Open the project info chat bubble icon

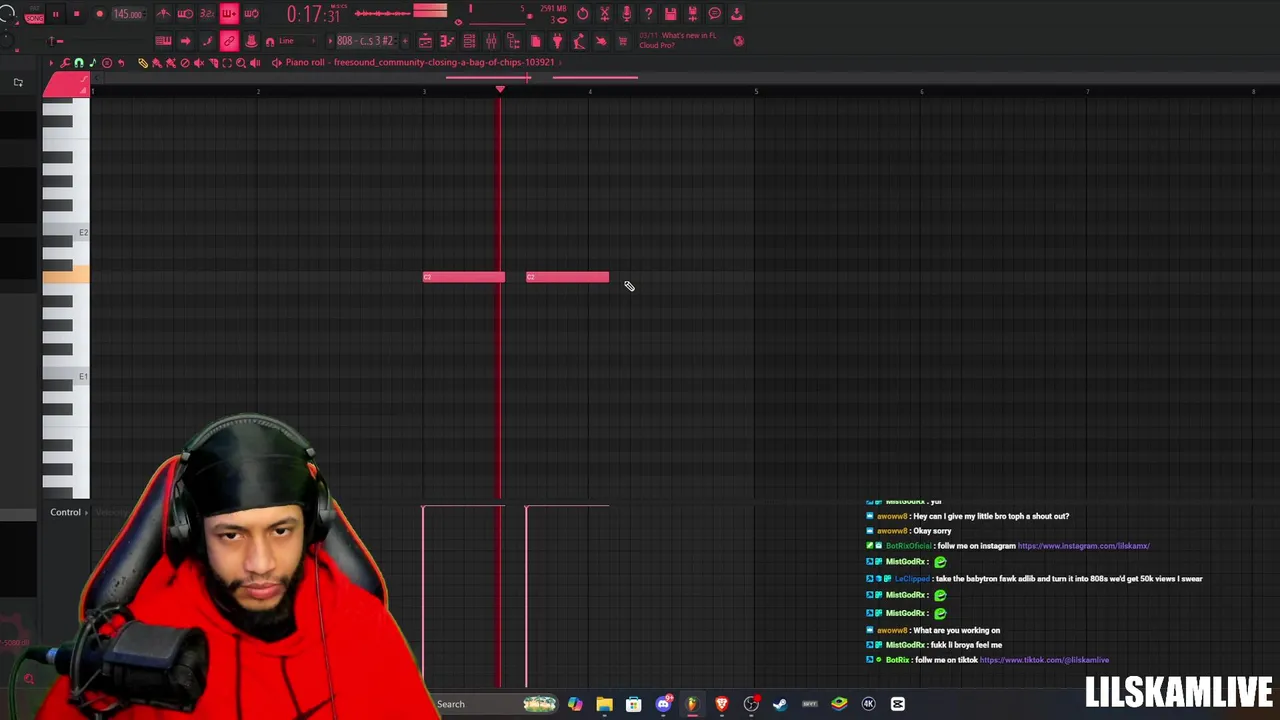pyautogui.click(x=714, y=14)
